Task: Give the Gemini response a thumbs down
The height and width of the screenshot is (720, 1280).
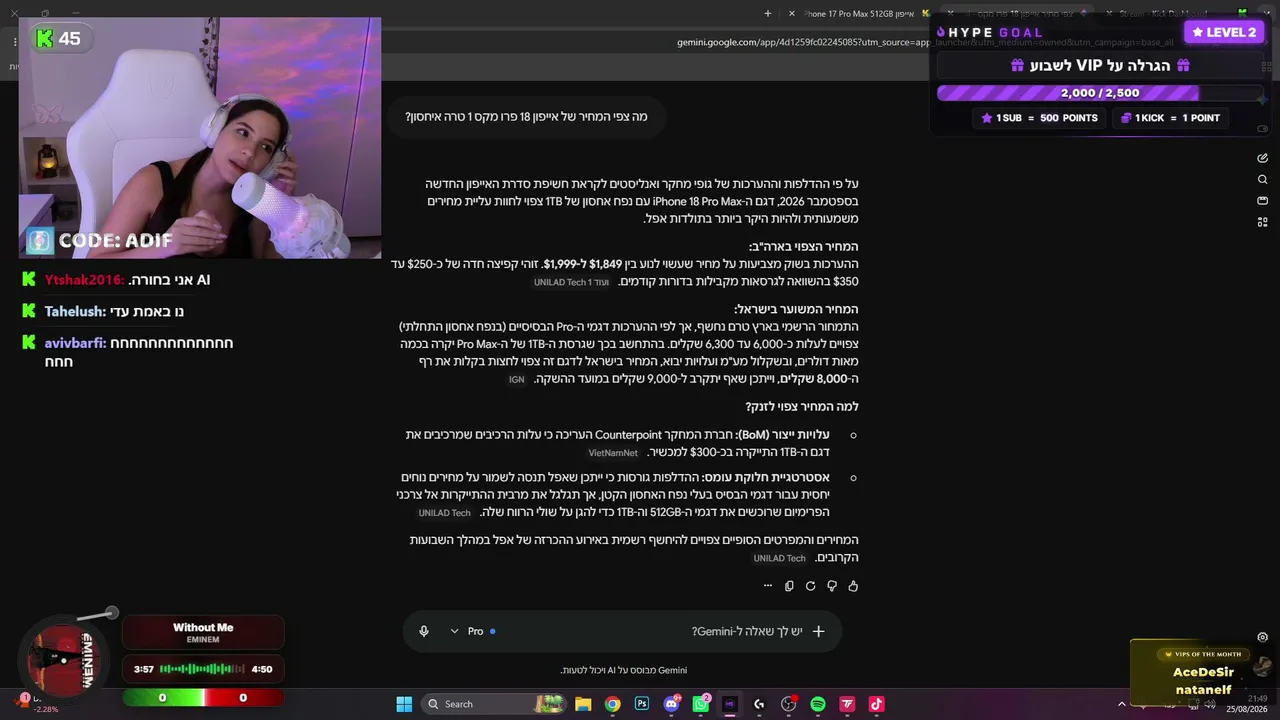Action: (x=832, y=586)
